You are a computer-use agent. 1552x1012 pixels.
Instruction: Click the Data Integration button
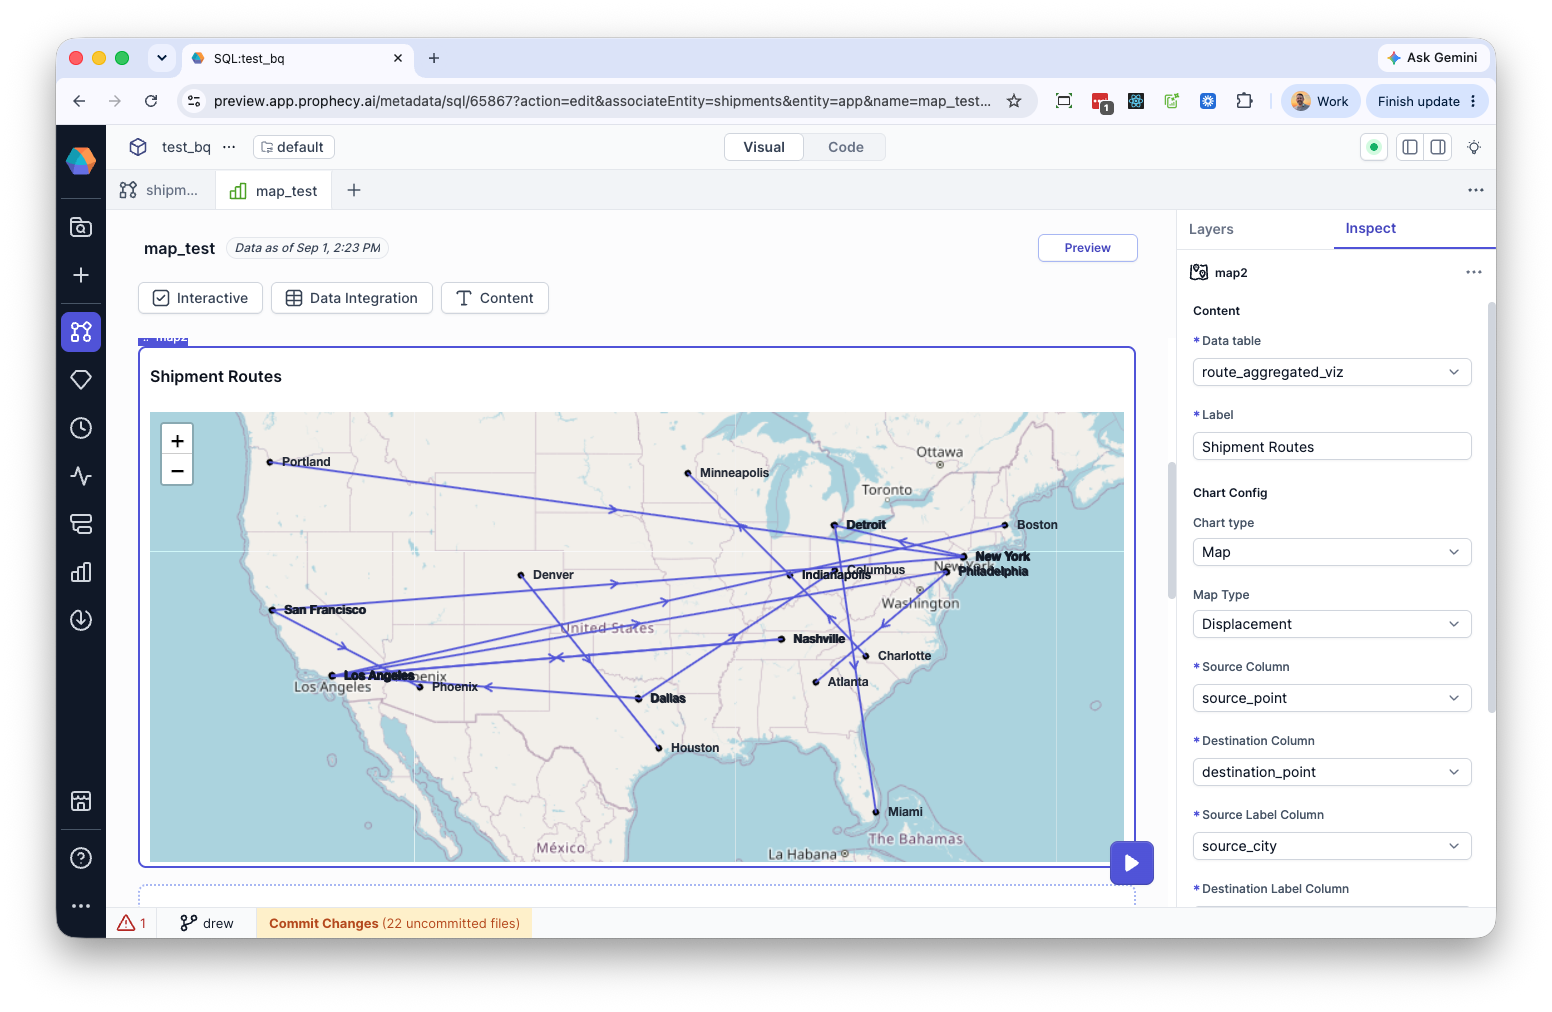click(352, 298)
